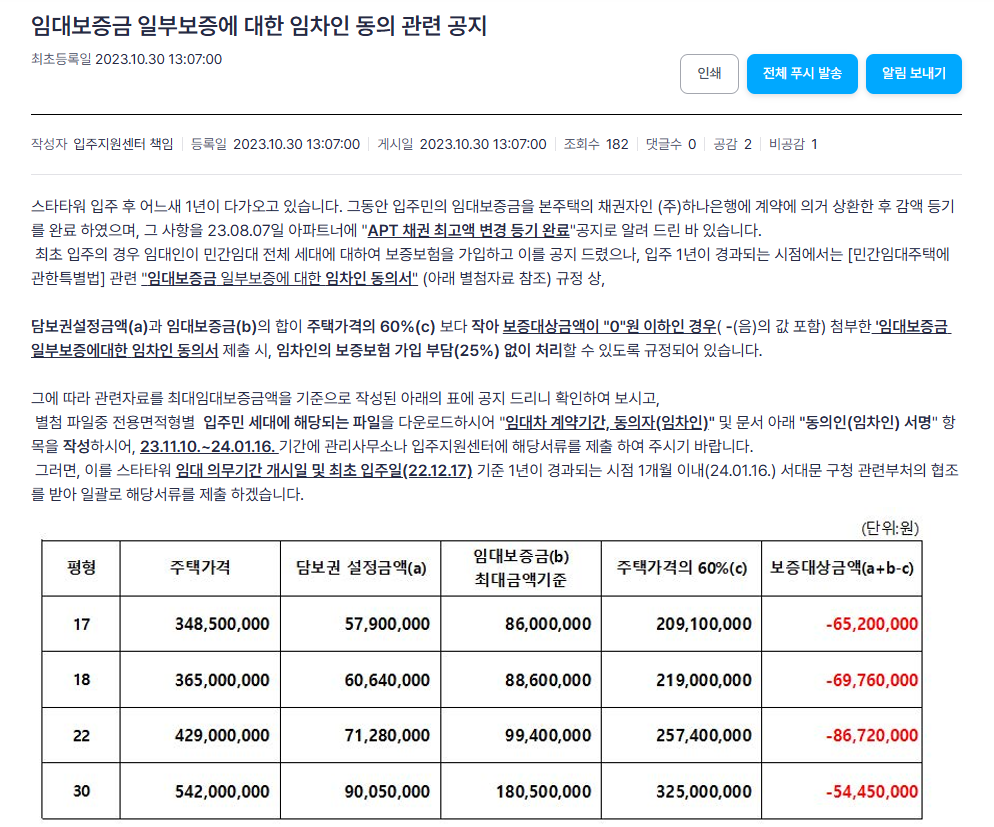Click table header 담보권 설정금액(a)
The width and height of the screenshot is (994, 827).
[361, 568]
